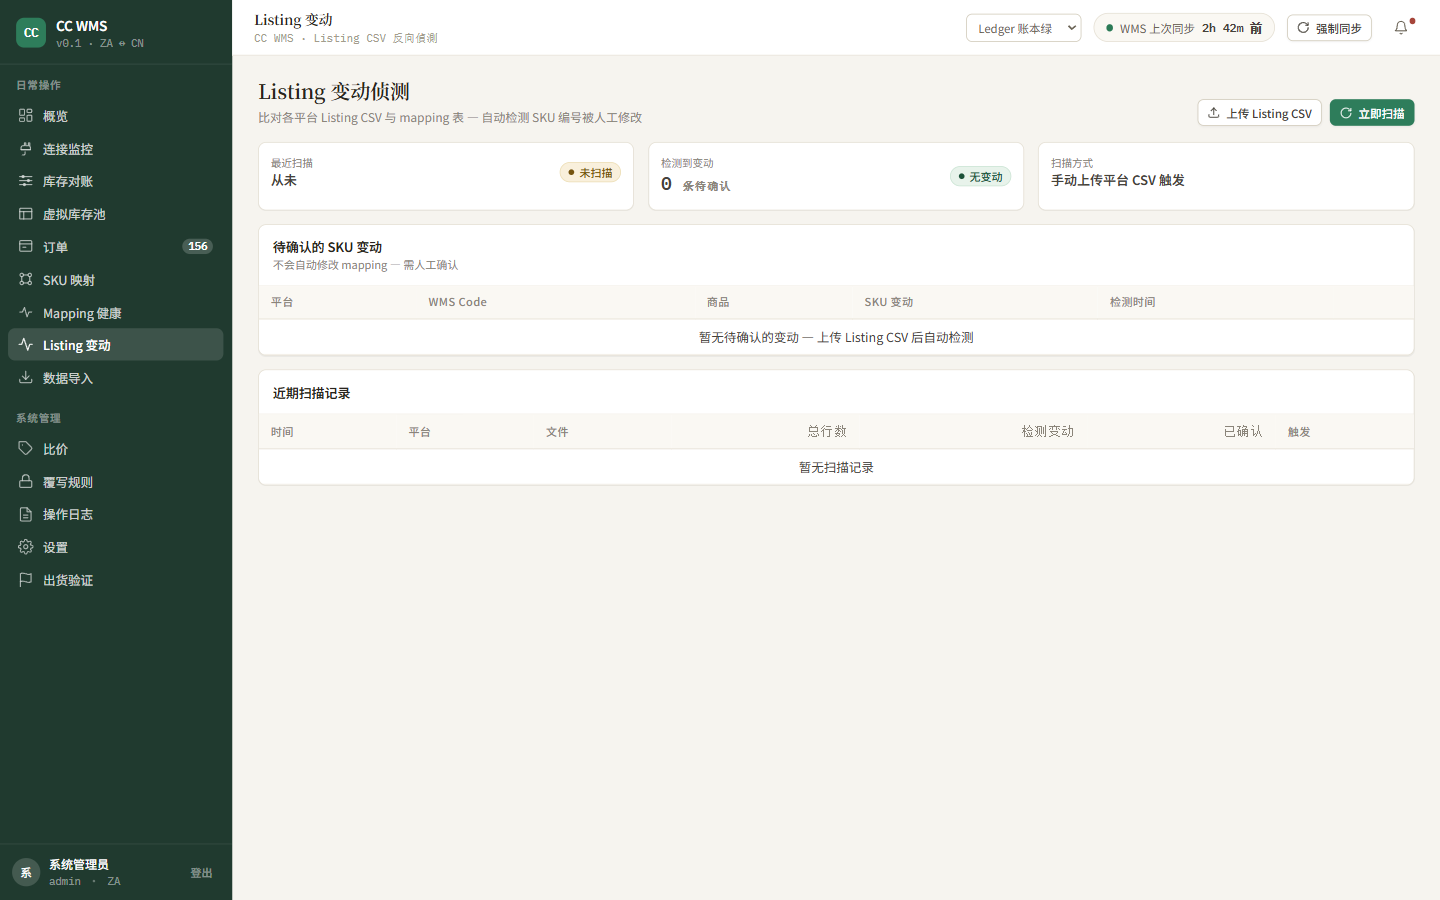Image resolution: width=1440 pixels, height=900 pixels.
Task: Click SKU 变动 column header
Action: [889, 302]
